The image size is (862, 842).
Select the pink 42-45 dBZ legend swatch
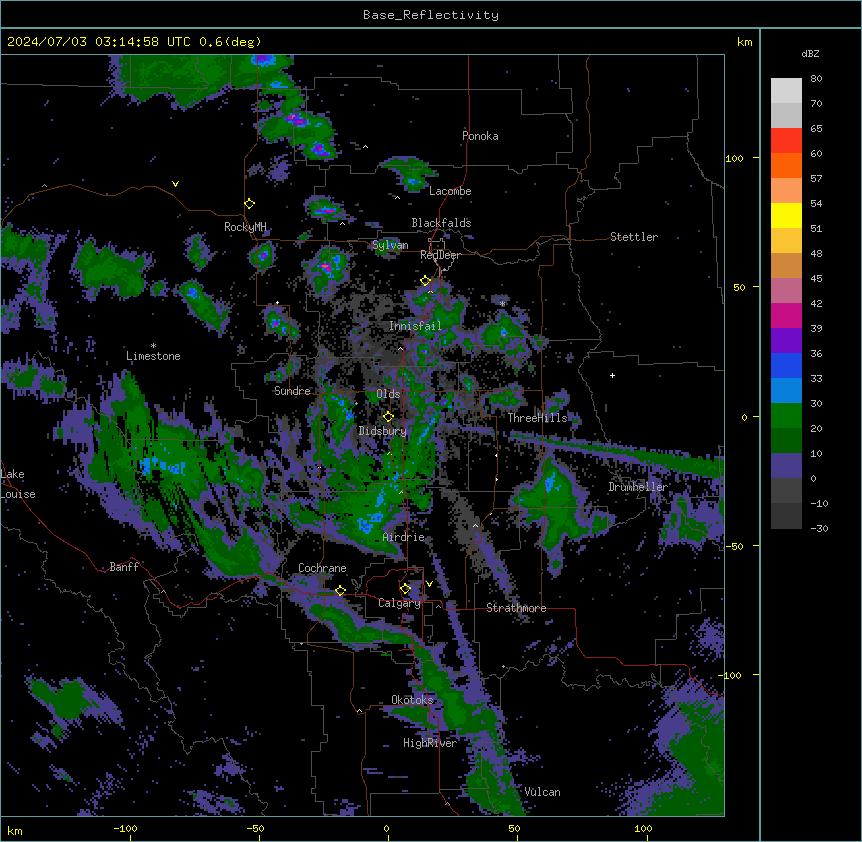786,290
